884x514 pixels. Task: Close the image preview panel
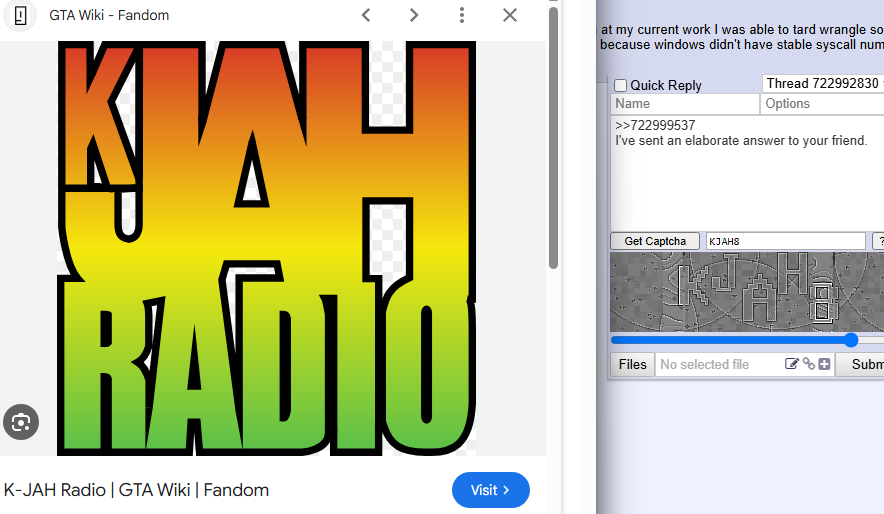tap(510, 15)
